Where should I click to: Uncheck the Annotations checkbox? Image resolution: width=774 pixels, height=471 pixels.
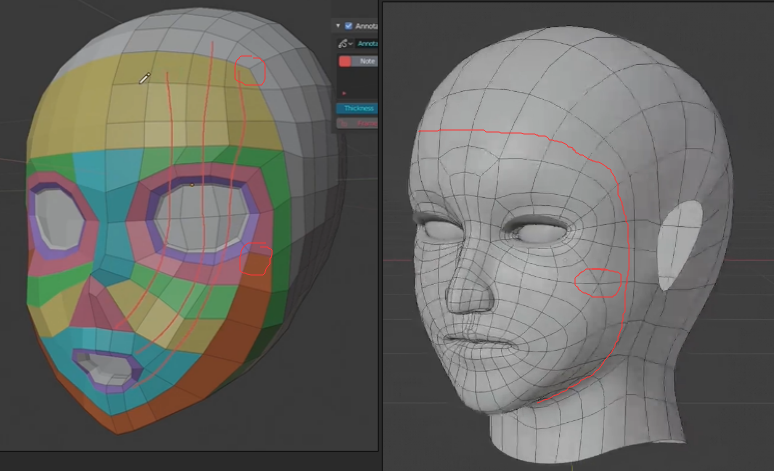pos(348,25)
